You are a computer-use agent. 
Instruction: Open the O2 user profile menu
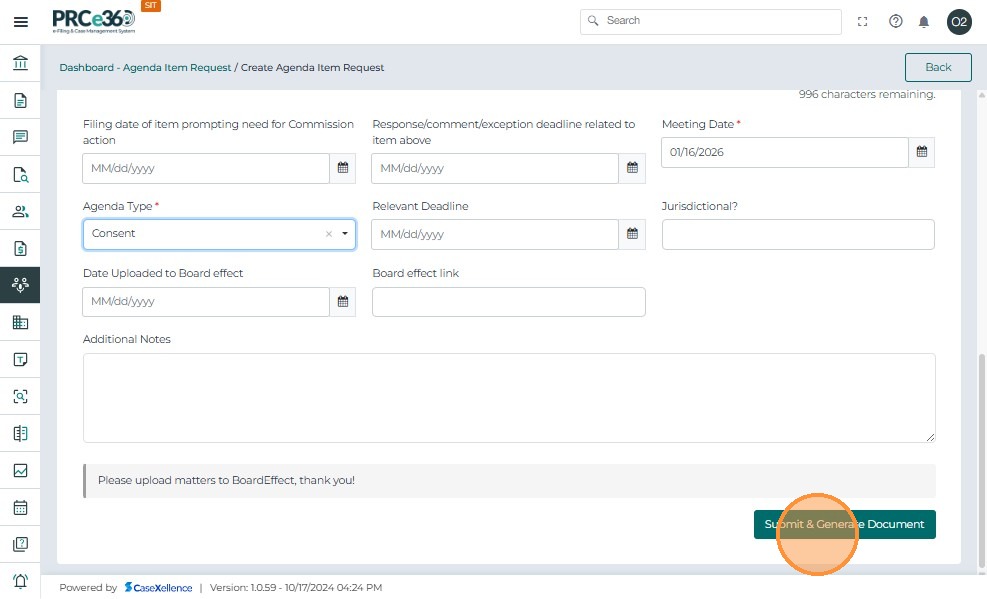959,22
